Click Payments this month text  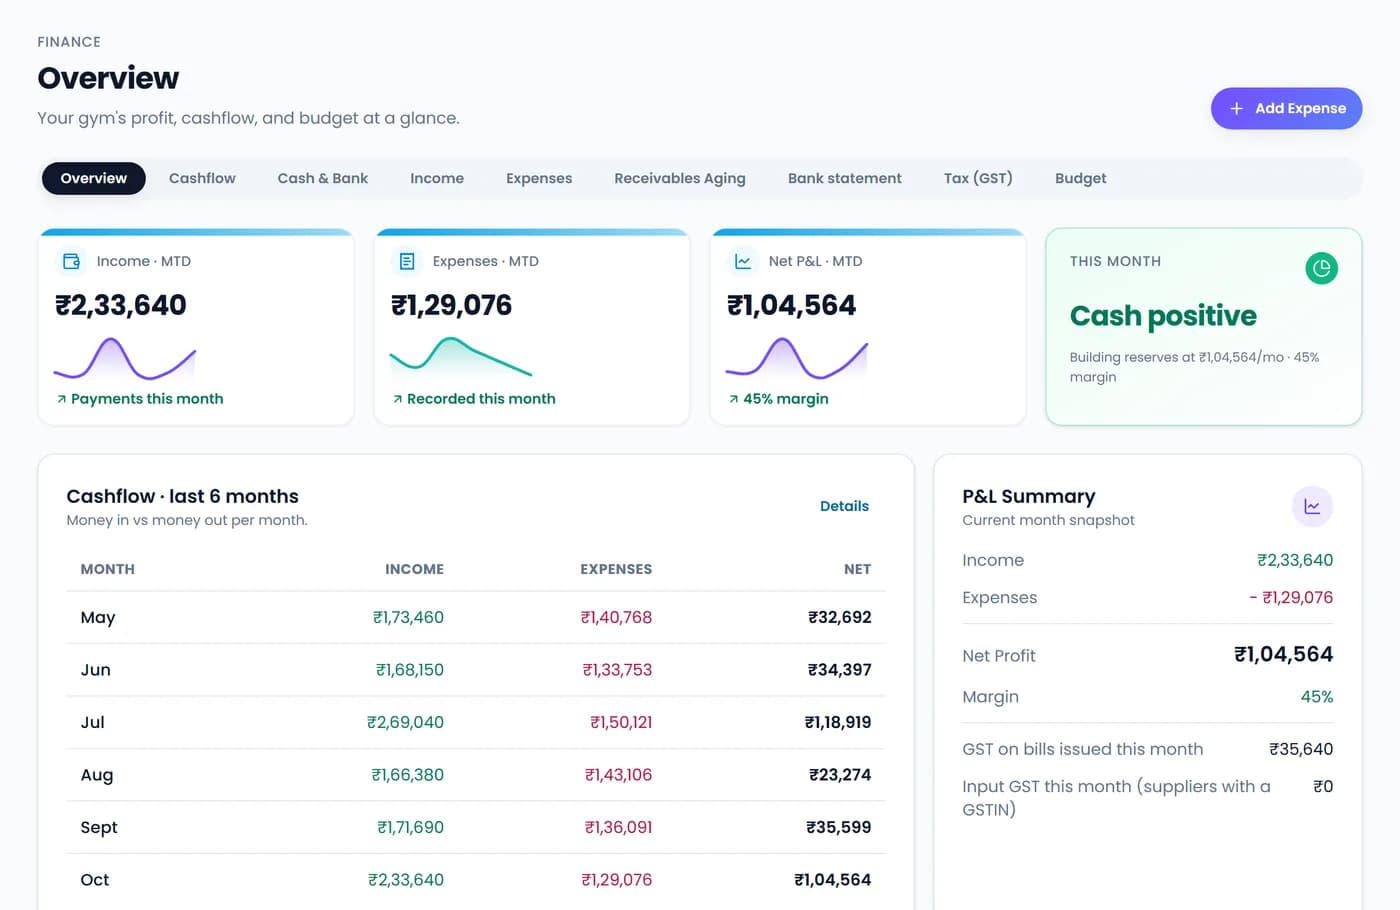click(x=147, y=399)
